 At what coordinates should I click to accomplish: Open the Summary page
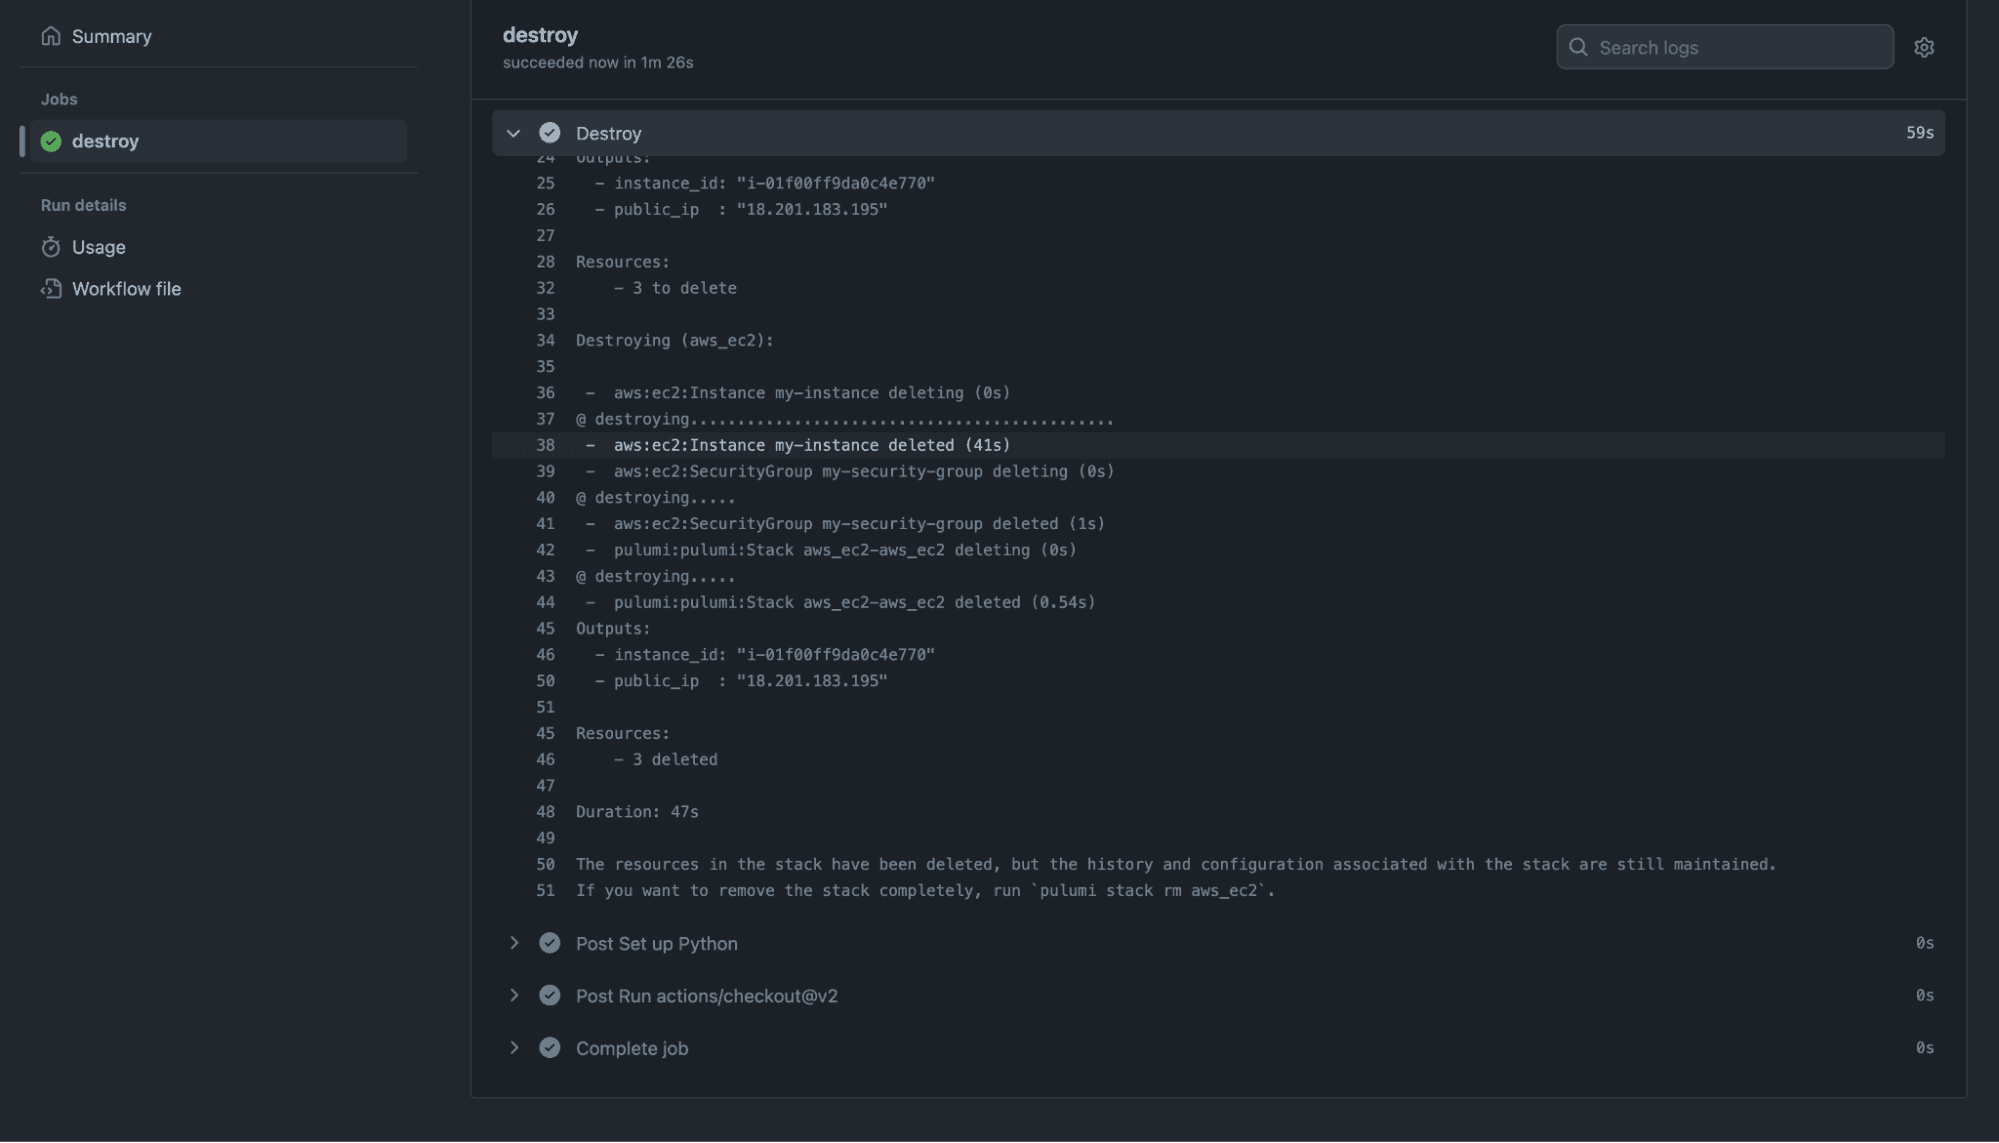[x=111, y=36]
